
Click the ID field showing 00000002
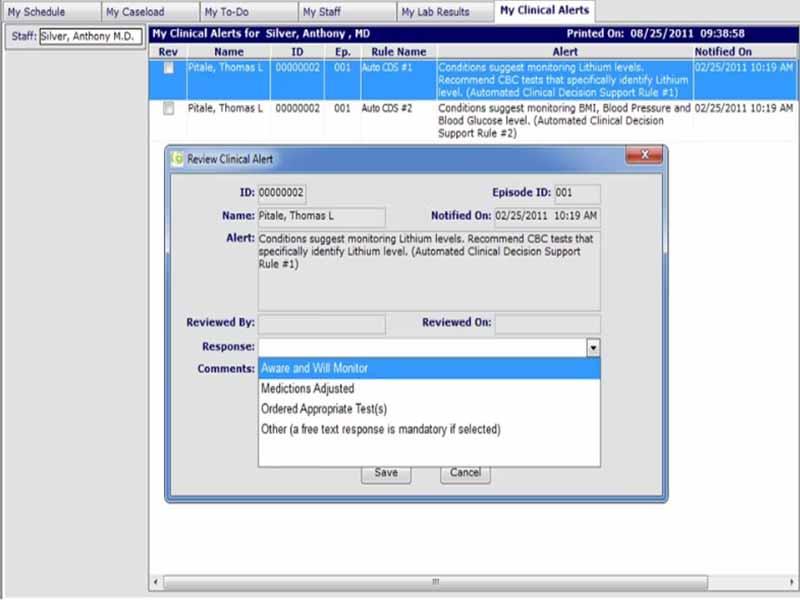pos(282,193)
